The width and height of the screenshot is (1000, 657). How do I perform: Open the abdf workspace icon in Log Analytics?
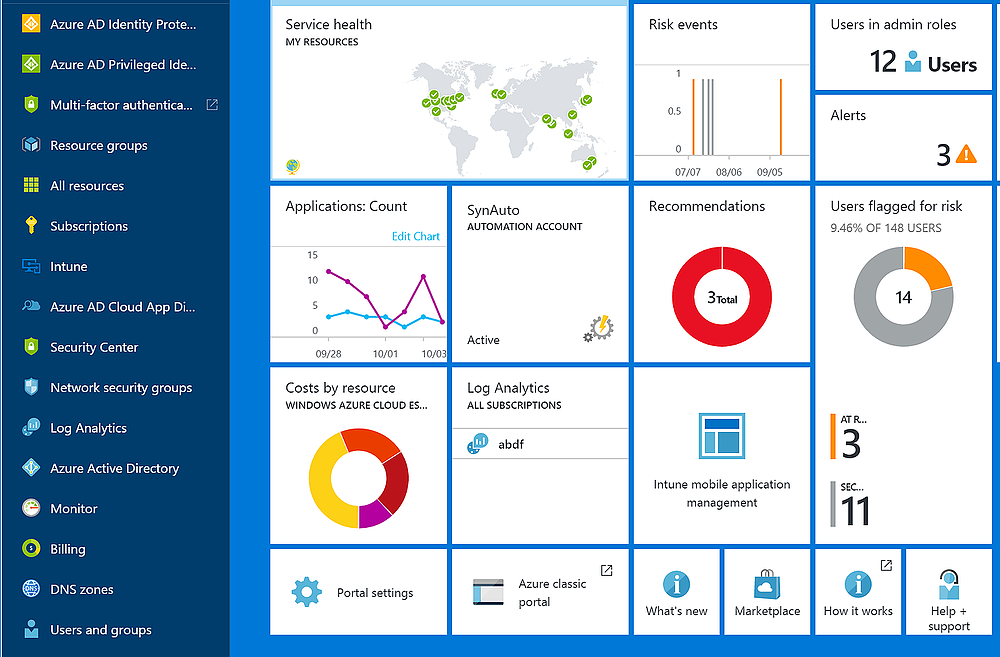(x=478, y=443)
